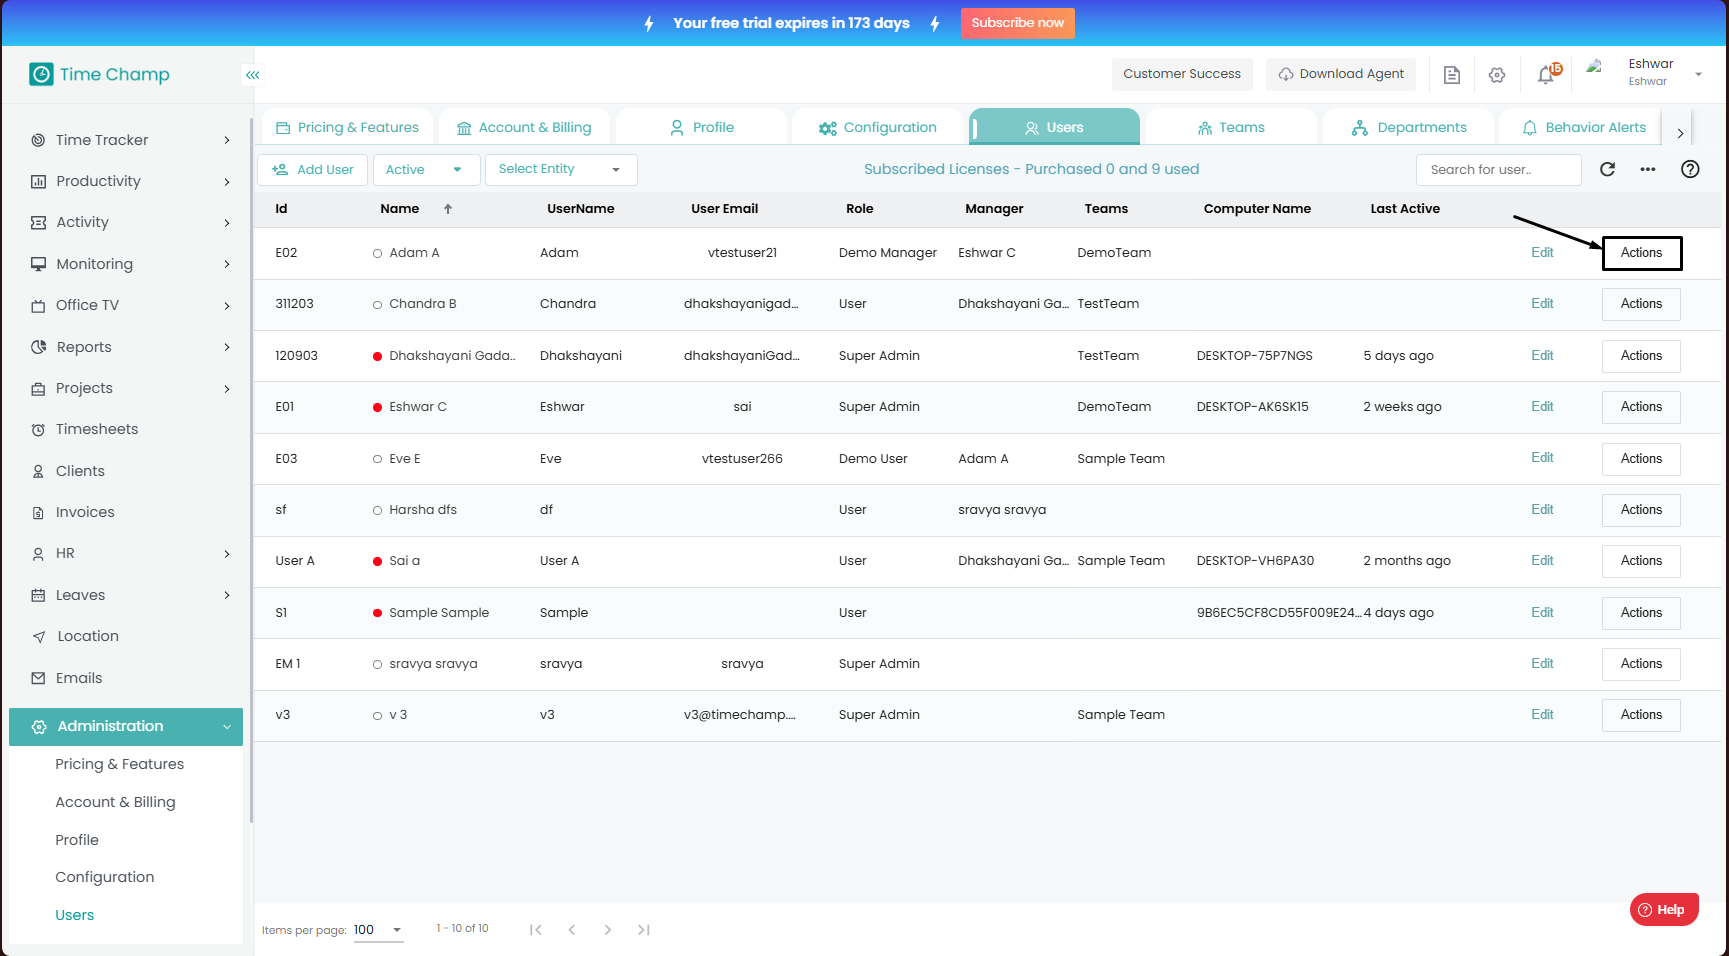Open the Account & Billing tab
The image size is (1729, 956).
coord(524,128)
